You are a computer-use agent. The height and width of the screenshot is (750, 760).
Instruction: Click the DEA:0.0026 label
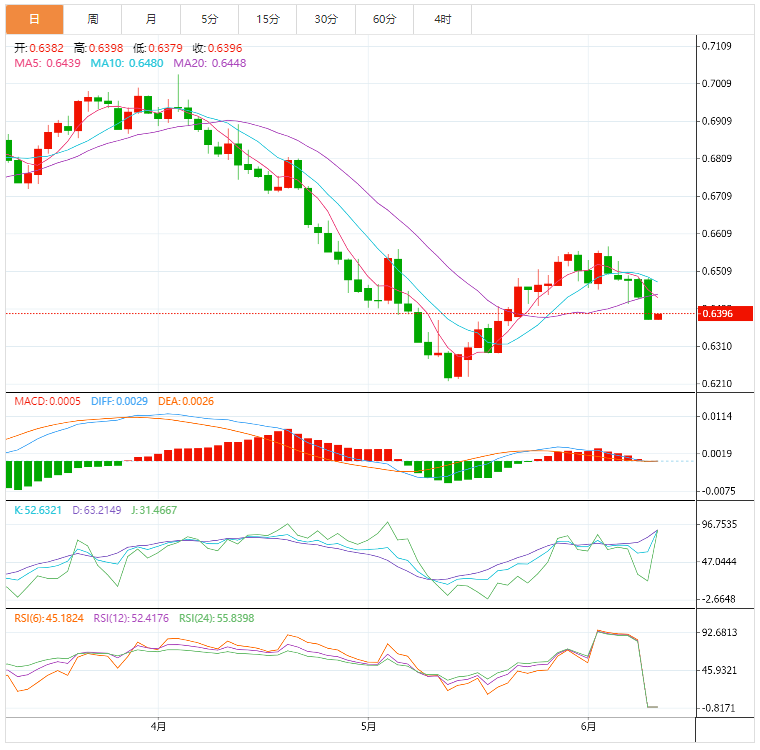click(186, 401)
